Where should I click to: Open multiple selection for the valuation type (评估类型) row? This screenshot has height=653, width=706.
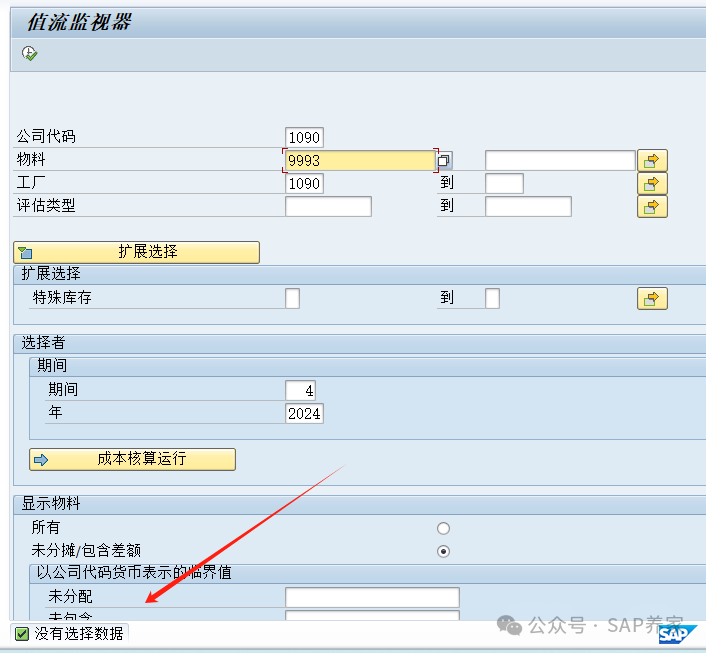click(652, 207)
